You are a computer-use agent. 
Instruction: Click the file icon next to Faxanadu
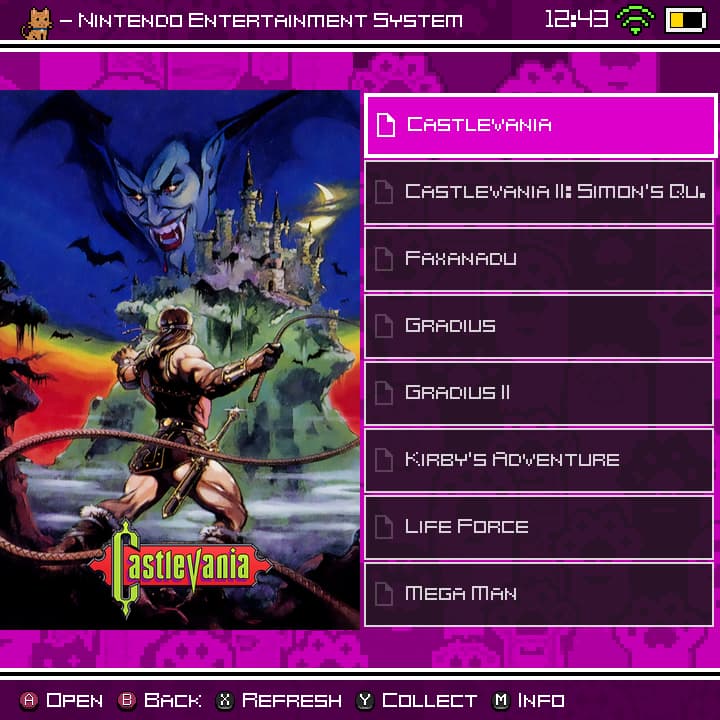click(383, 259)
